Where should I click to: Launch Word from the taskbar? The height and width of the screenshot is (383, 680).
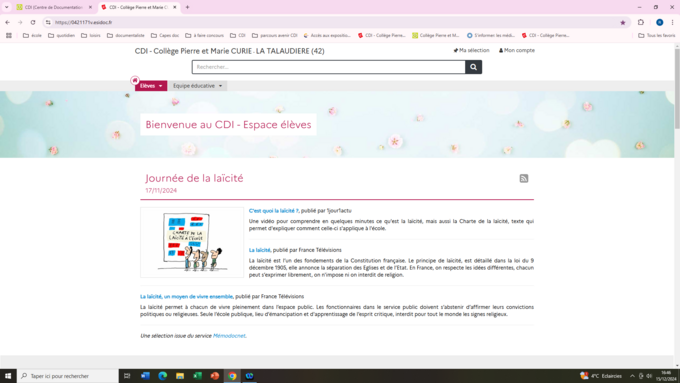point(145,376)
